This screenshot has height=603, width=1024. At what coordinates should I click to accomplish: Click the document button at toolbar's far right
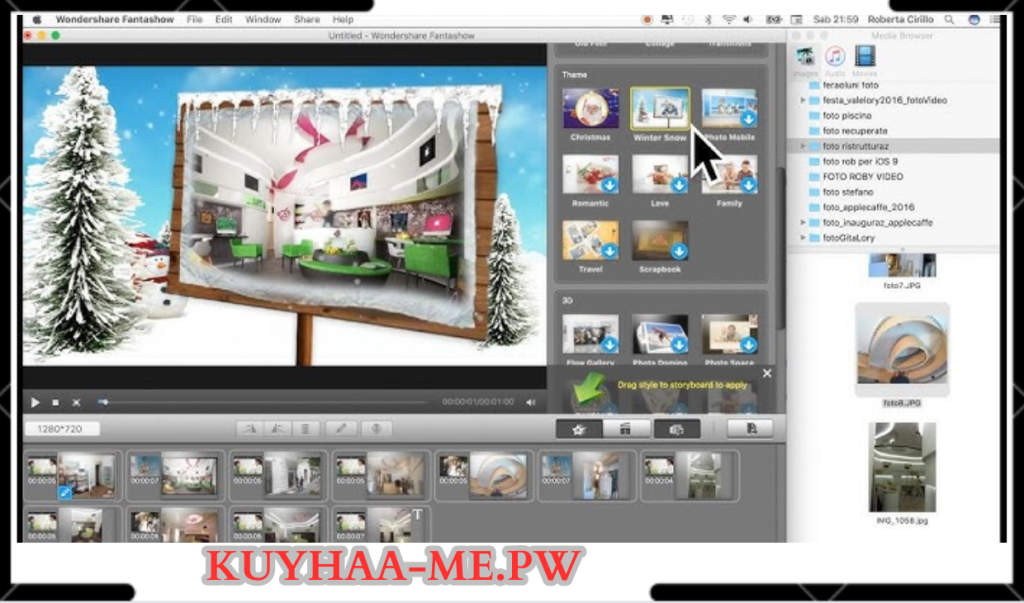click(751, 429)
